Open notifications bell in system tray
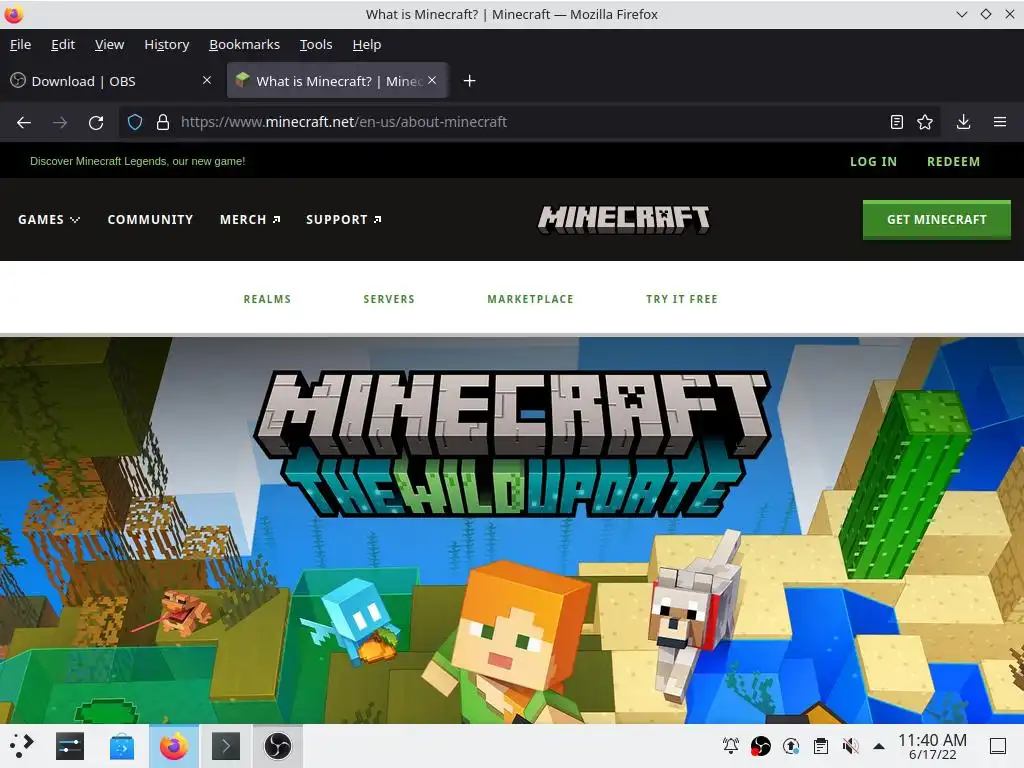The image size is (1024, 768). point(731,746)
